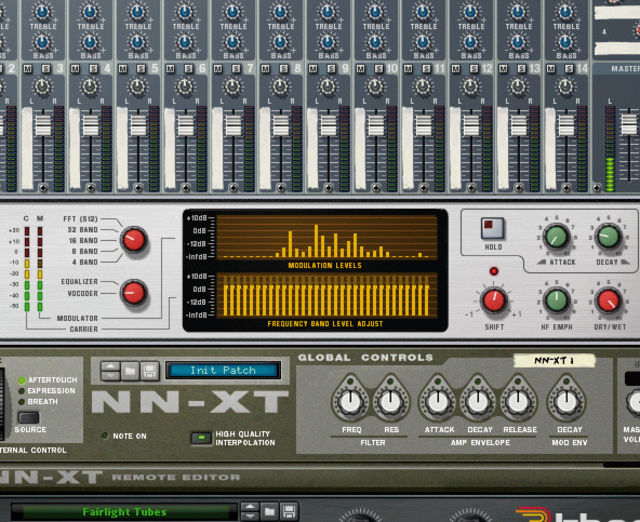Click the EQUALIZER mode label

[x=79, y=282]
